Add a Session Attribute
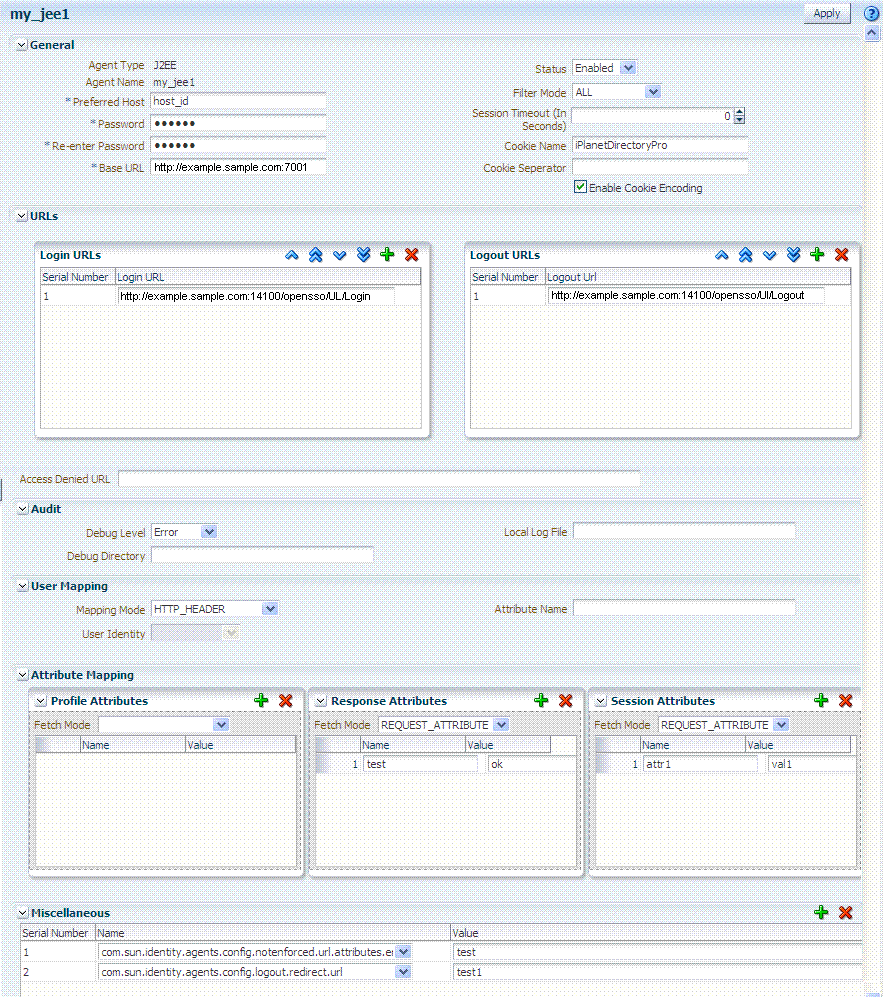883x997 pixels. (821, 701)
